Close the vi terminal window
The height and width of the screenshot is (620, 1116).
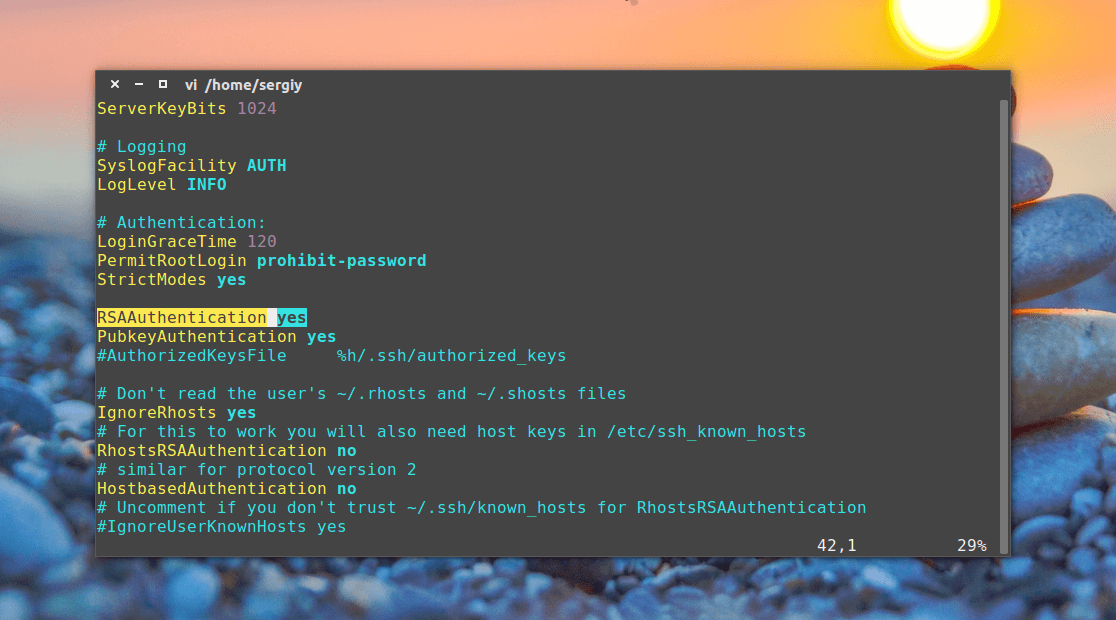[x=115, y=84]
